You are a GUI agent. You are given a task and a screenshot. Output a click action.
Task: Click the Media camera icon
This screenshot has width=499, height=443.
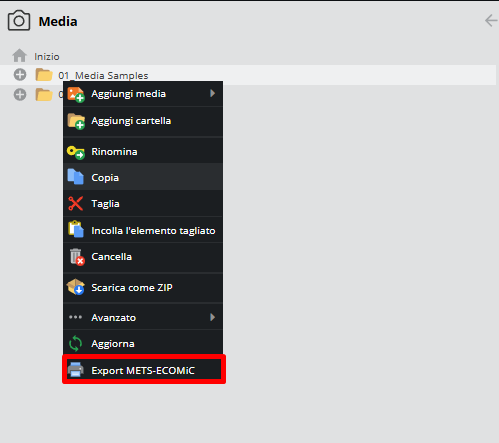tap(19, 21)
